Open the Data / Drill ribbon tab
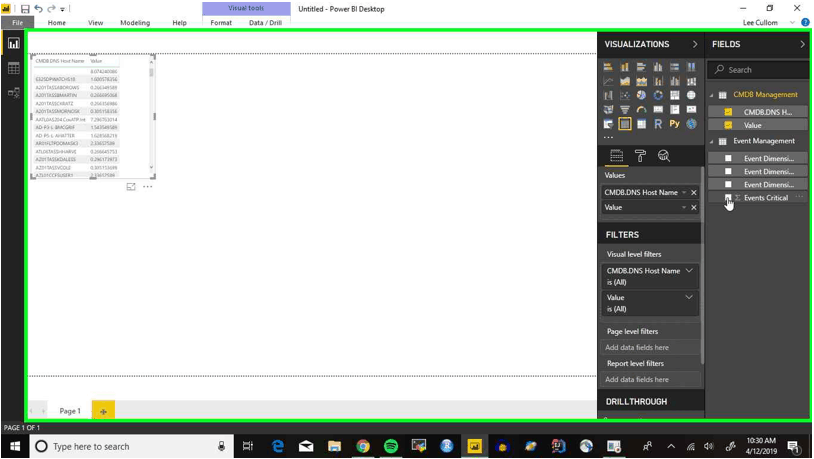Image resolution: width=814 pixels, height=459 pixels. click(x=265, y=23)
